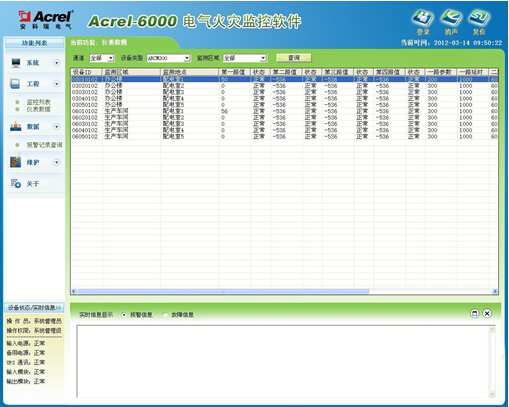Click the 登录 login icon
This screenshot has width=509, height=407.
tap(423, 18)
